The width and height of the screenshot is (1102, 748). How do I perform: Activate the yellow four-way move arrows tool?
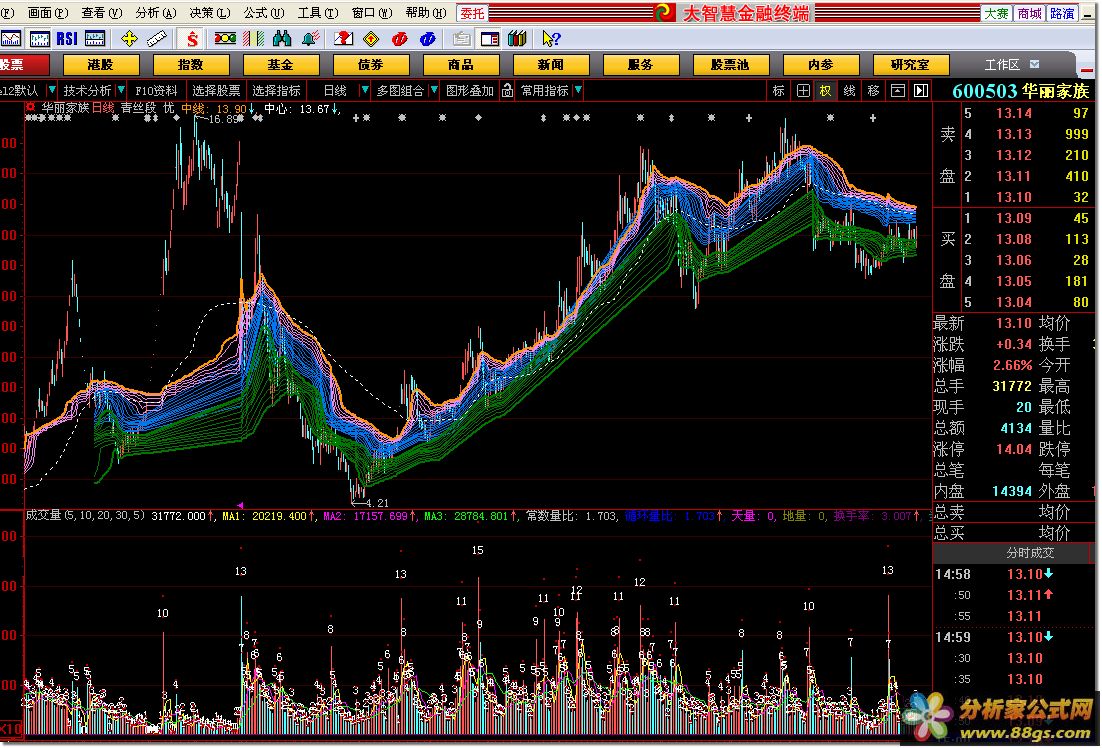click(129, 39)
